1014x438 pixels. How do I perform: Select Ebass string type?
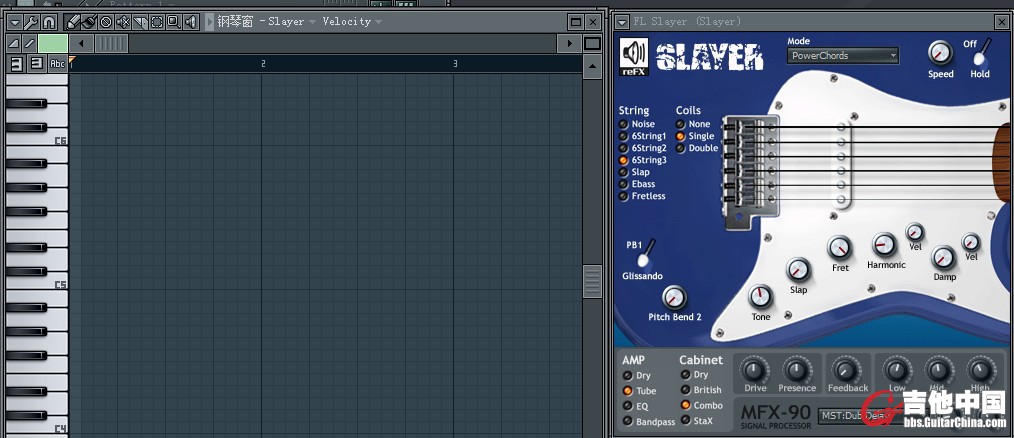[623, 184]
